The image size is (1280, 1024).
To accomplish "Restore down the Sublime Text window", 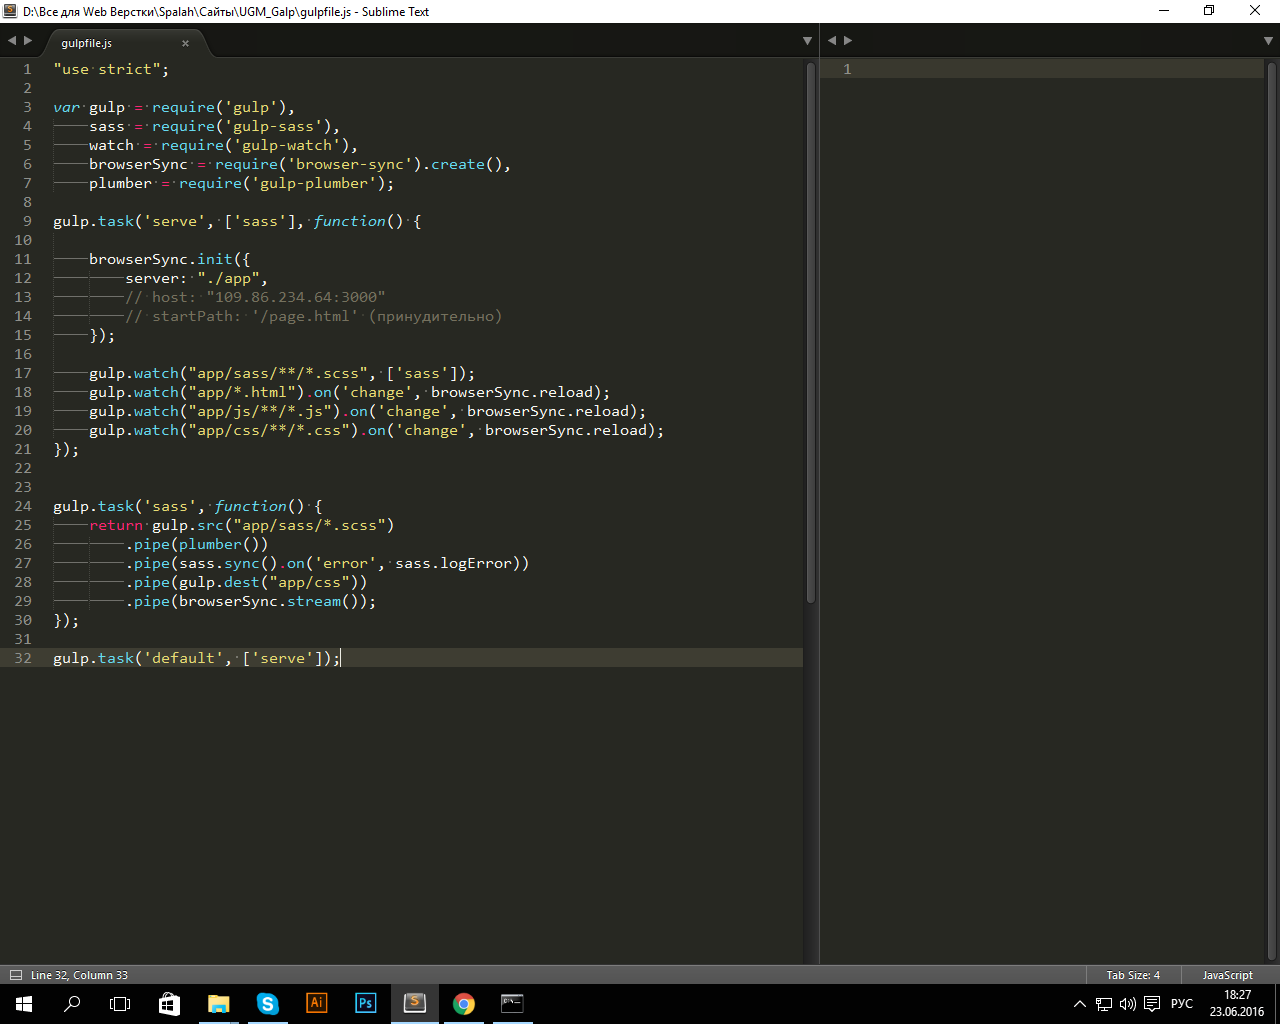I will click(x=1209, y=11).
